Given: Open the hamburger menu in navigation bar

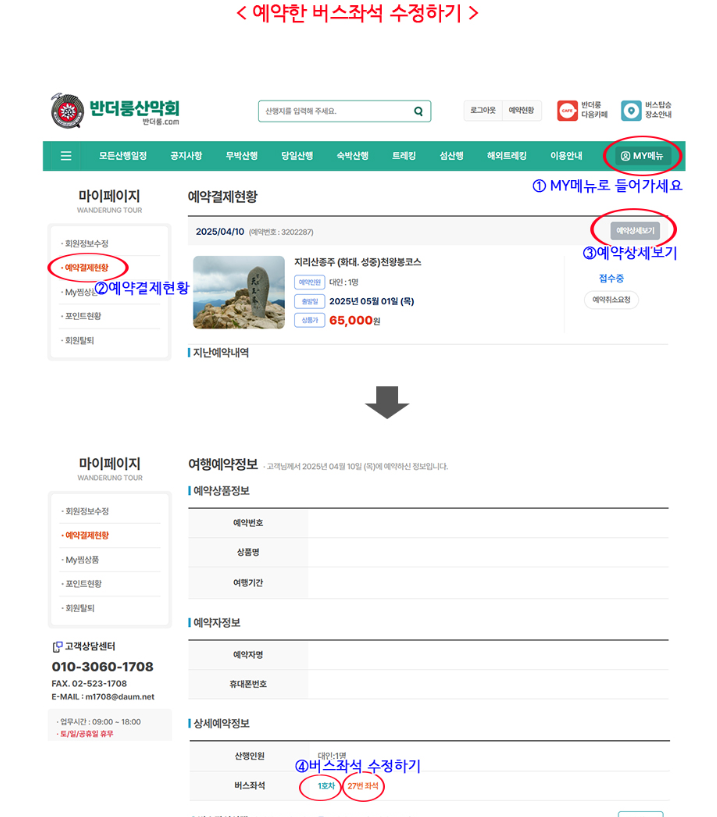Looking at the screenshot, I should coord(66,156).
